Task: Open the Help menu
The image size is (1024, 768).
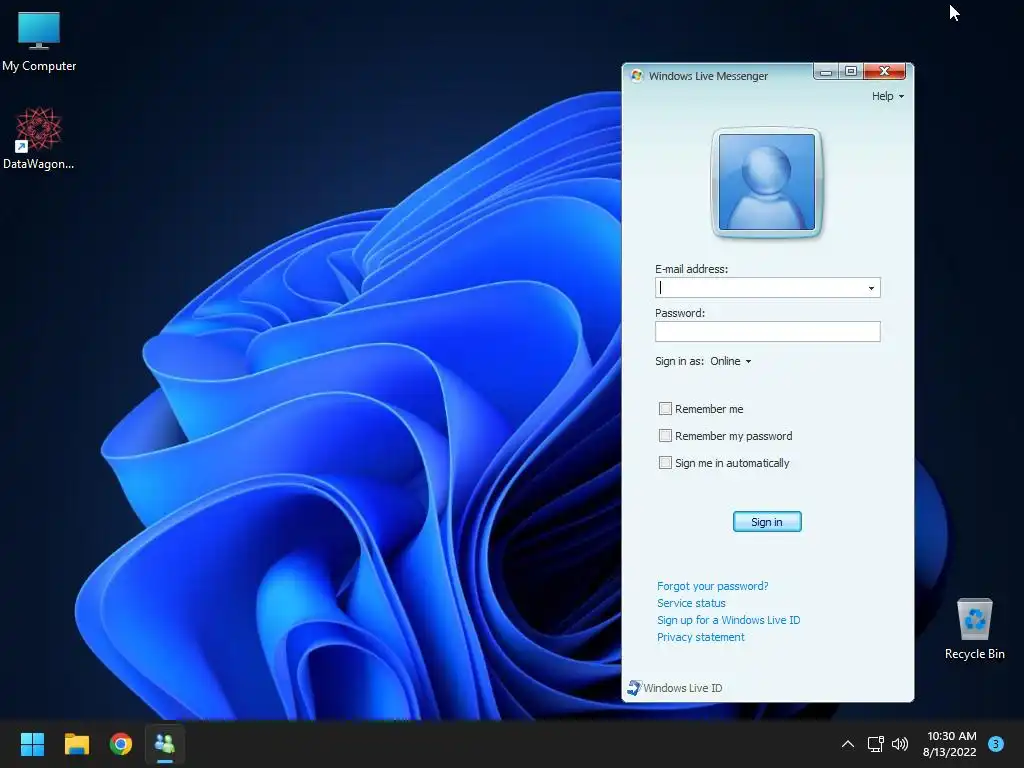Action: 888,96
